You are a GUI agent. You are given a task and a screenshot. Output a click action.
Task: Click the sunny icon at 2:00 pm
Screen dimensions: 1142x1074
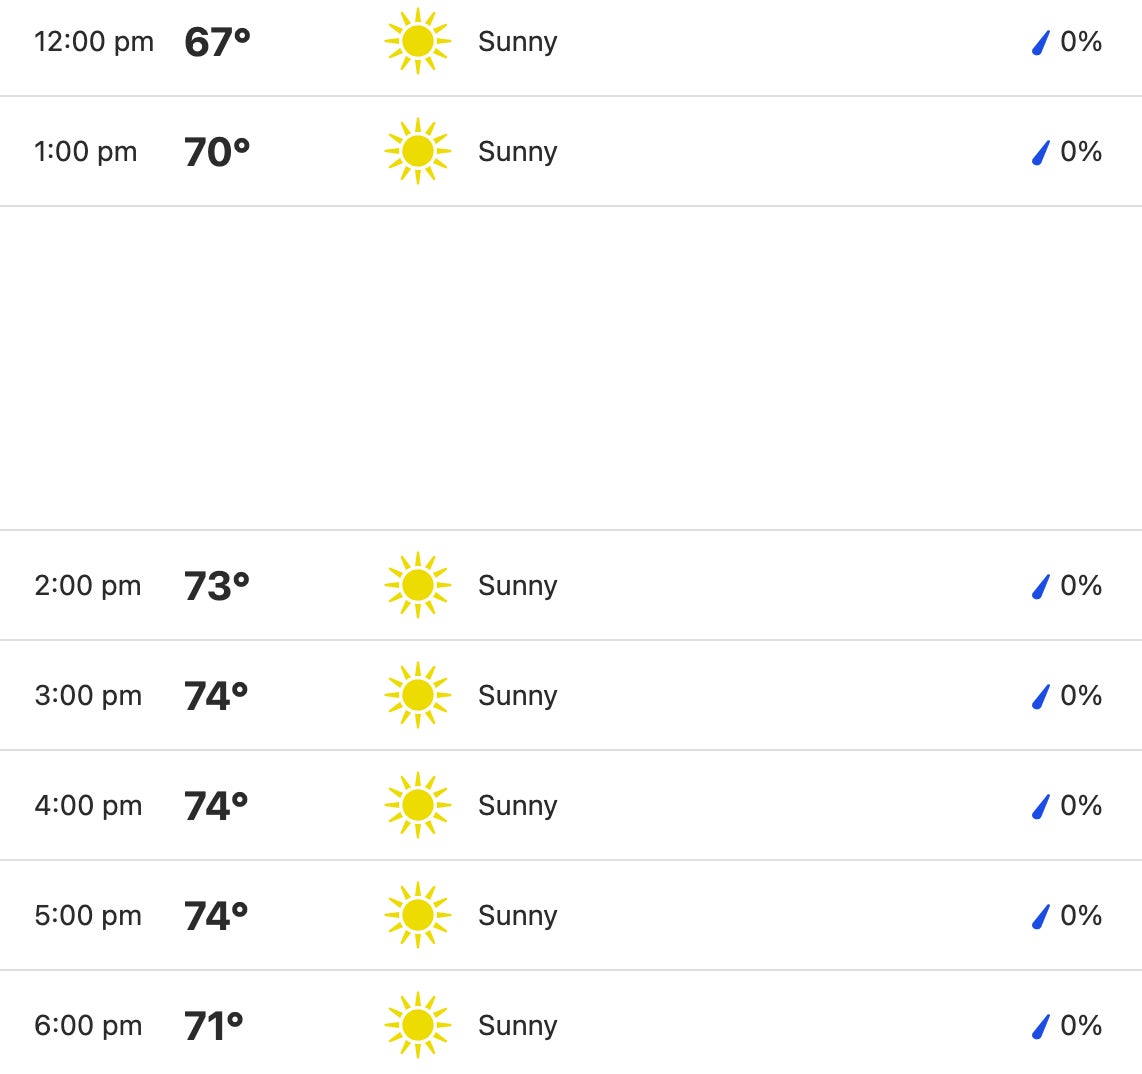tap(417, 586)
